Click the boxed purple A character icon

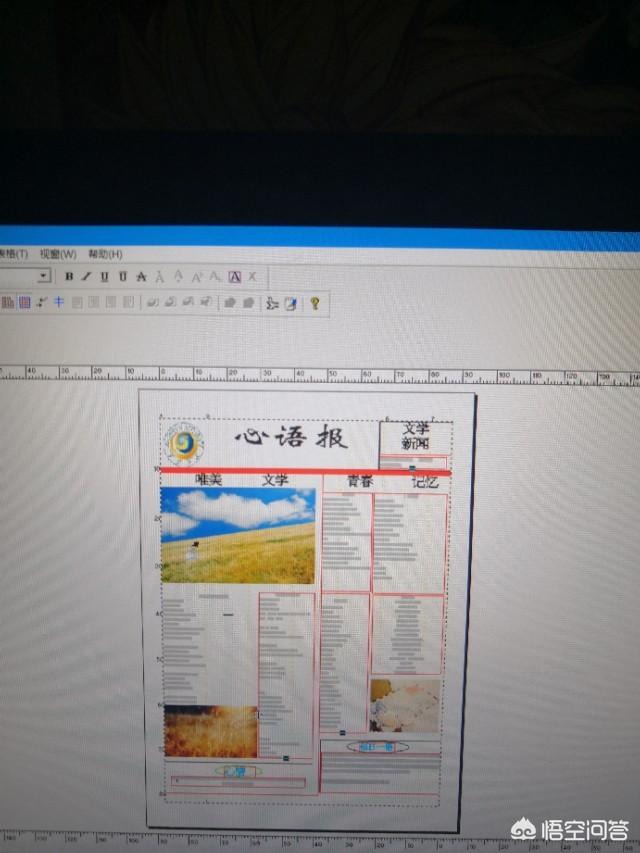[235, 277]
